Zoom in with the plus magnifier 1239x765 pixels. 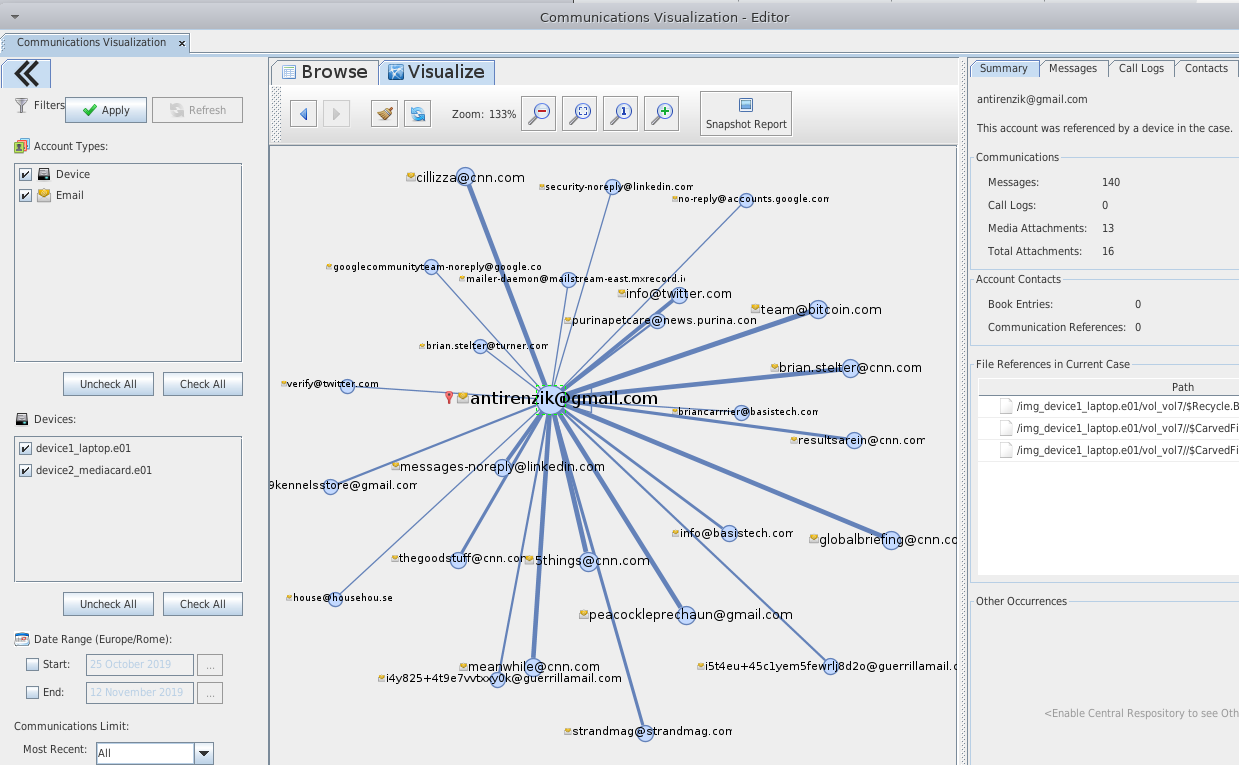tap(661, 113)
